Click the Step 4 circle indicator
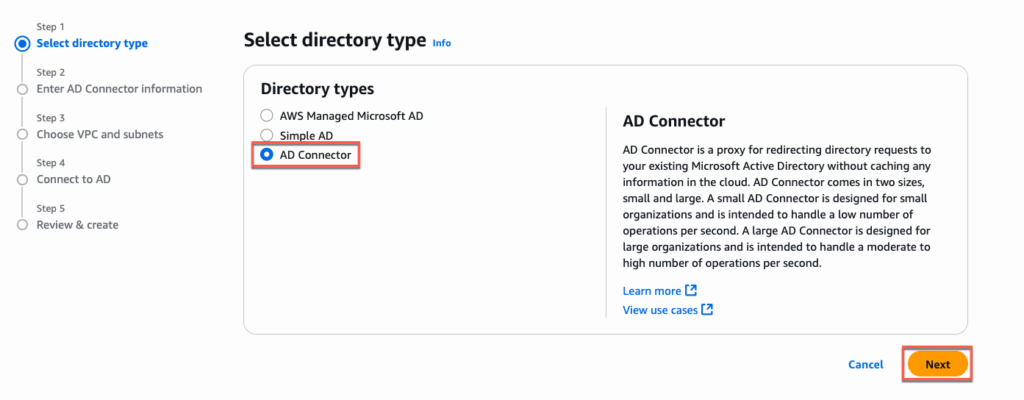 [x=22, y=180]
